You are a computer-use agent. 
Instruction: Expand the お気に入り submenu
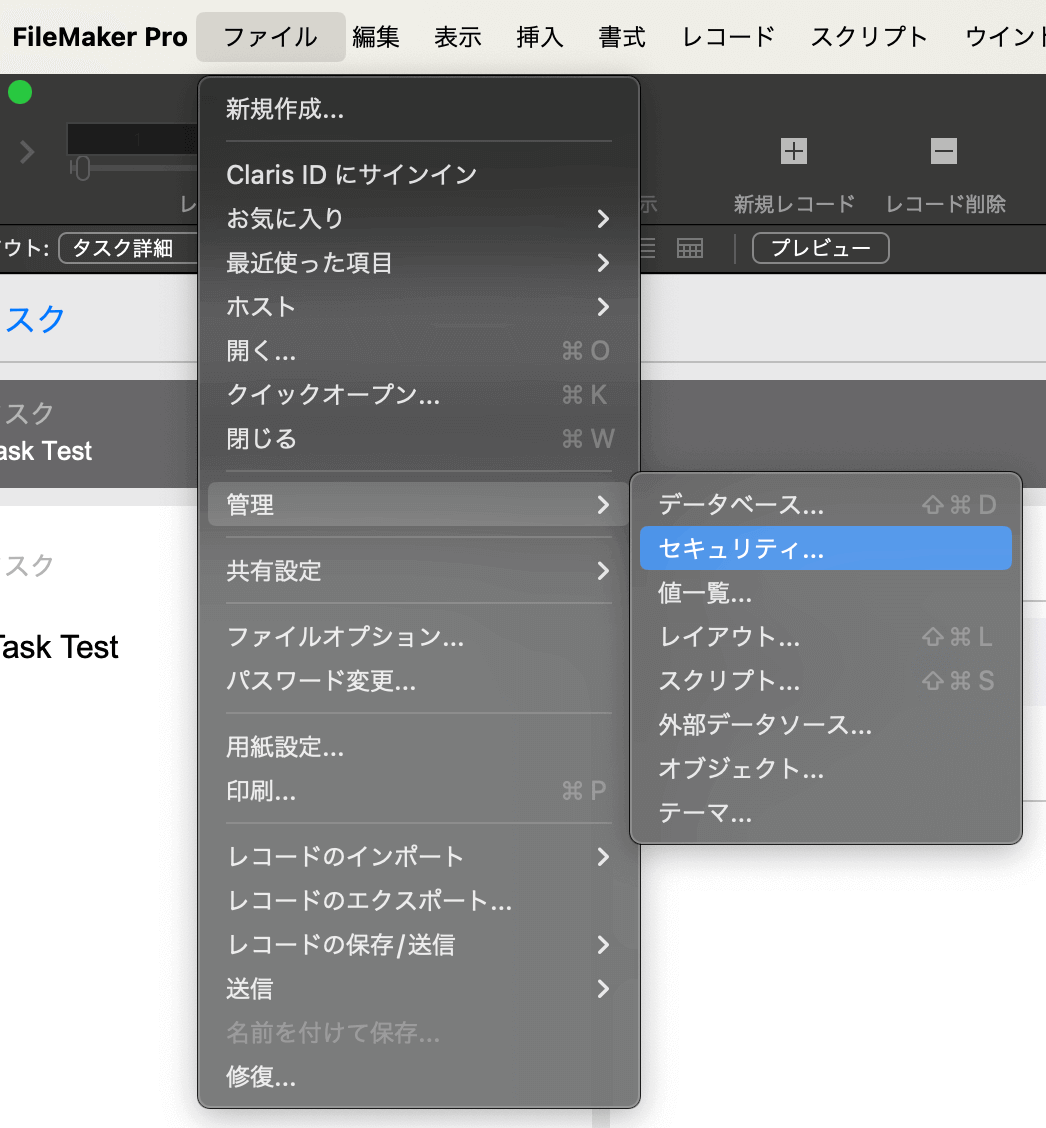(x=419, y=219)
